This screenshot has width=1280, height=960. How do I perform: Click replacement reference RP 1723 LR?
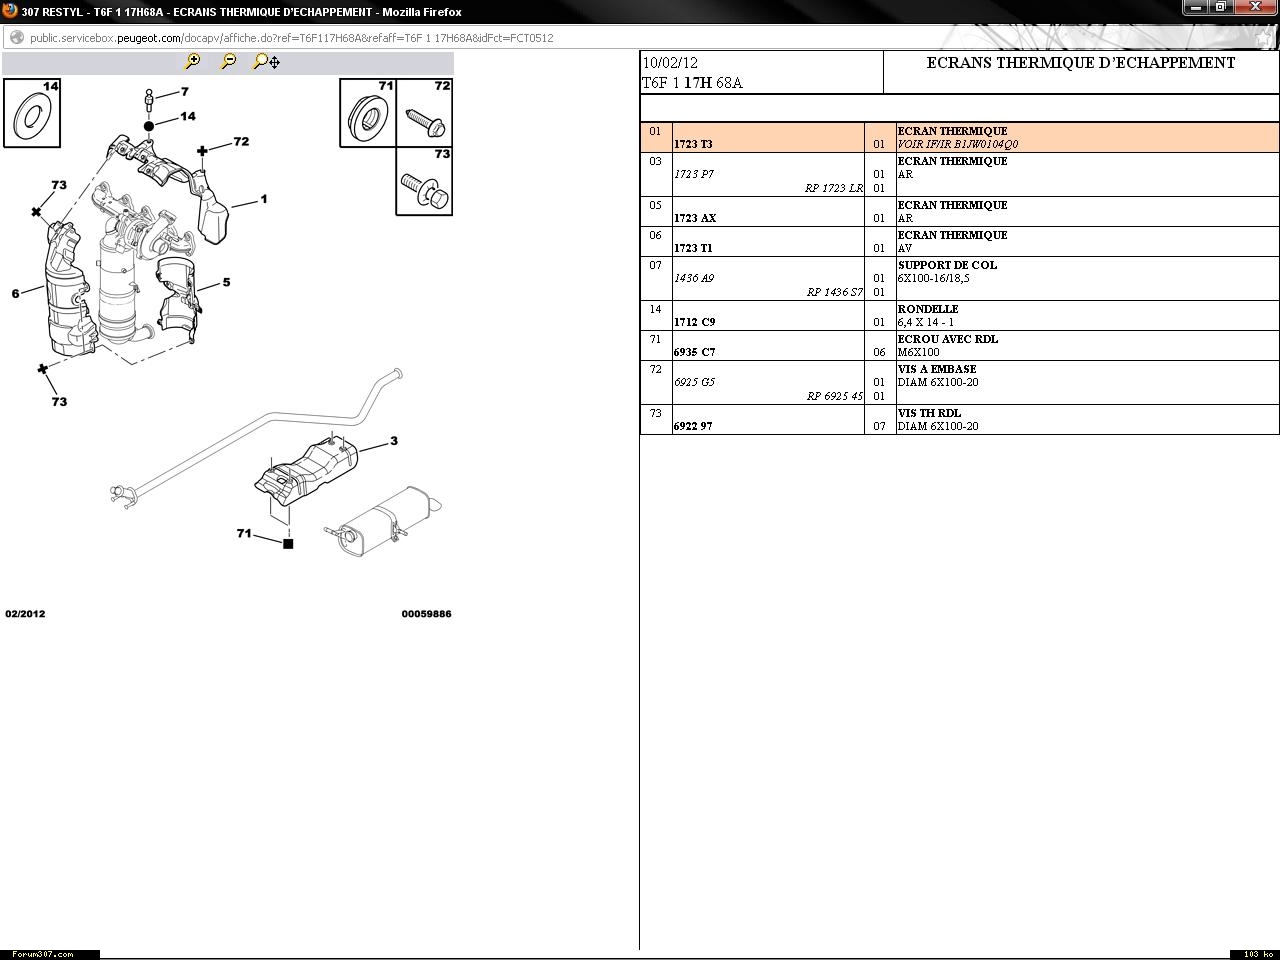click(833, 188)
